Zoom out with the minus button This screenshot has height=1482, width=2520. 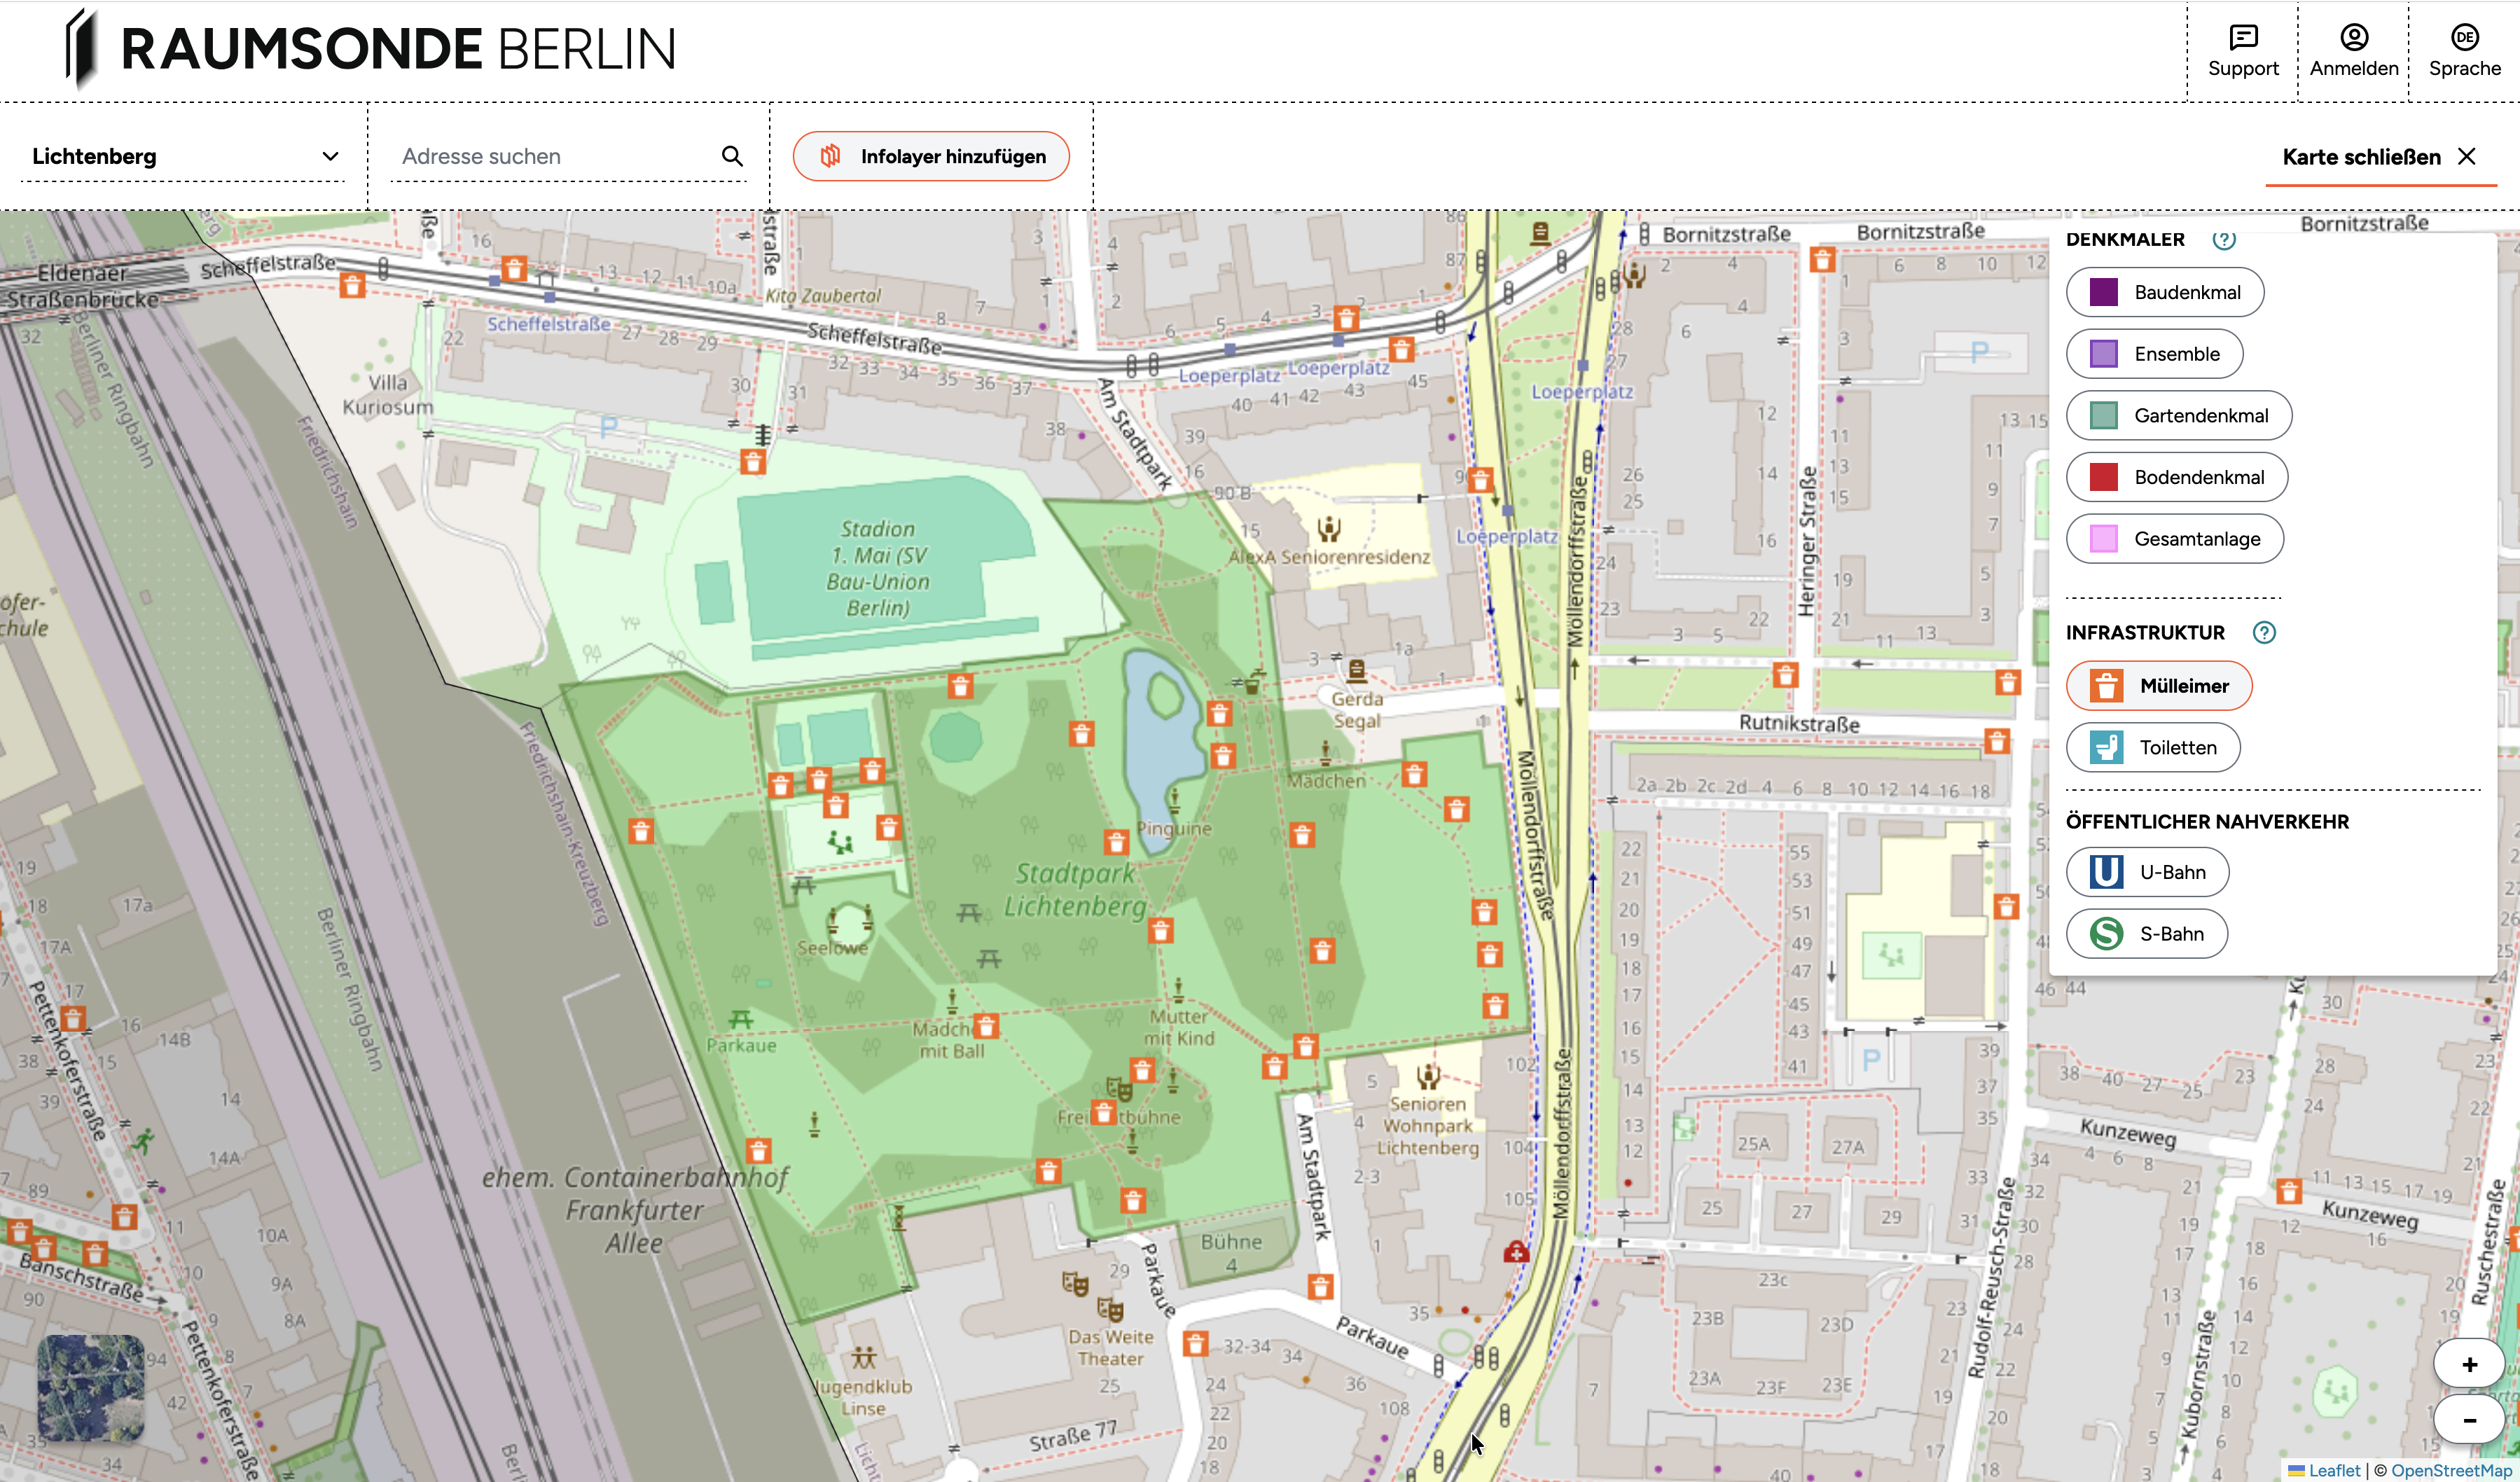(x=2469, y=1419)
